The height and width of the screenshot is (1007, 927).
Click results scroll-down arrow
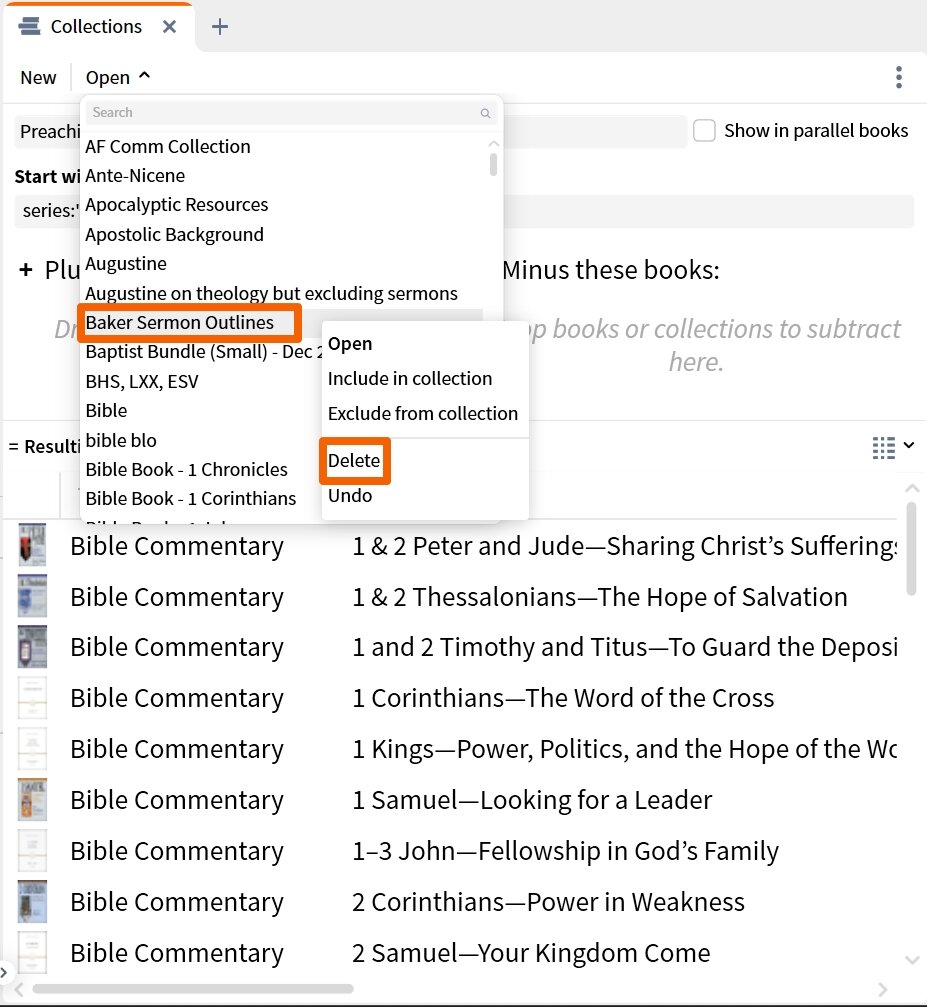point(911,959)
